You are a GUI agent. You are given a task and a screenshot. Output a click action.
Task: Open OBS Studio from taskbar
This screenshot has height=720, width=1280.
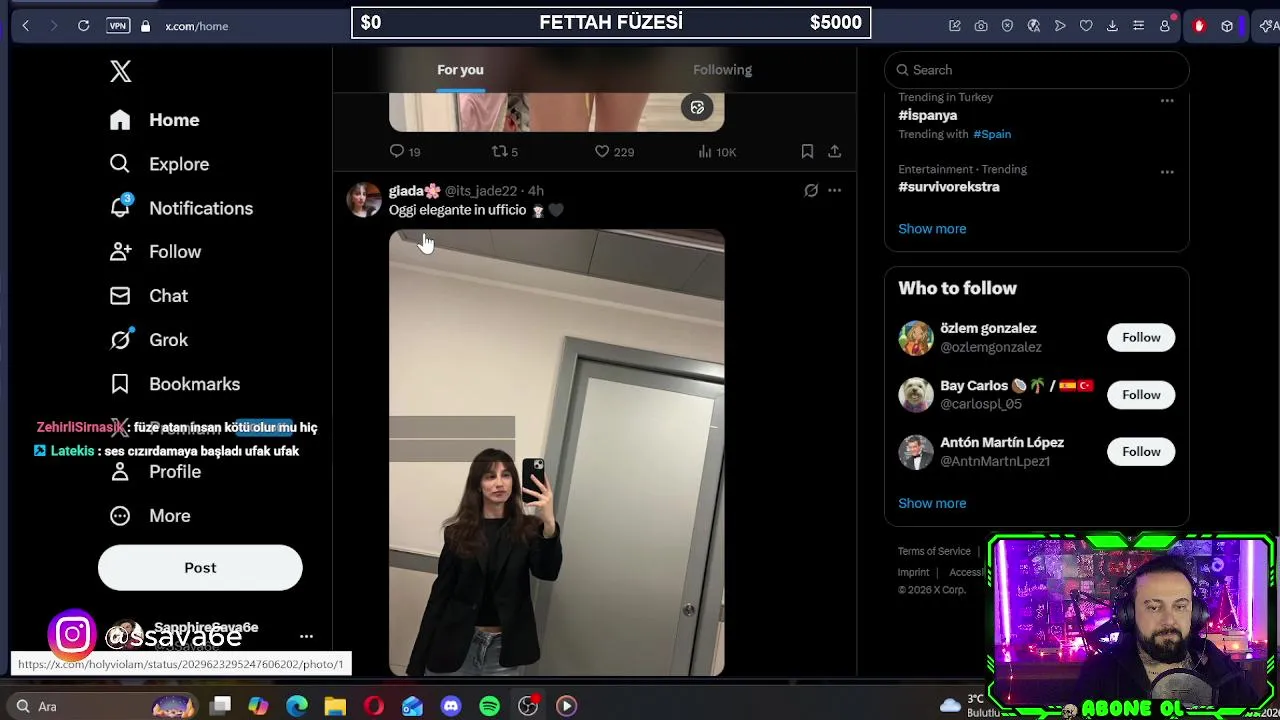528,706
